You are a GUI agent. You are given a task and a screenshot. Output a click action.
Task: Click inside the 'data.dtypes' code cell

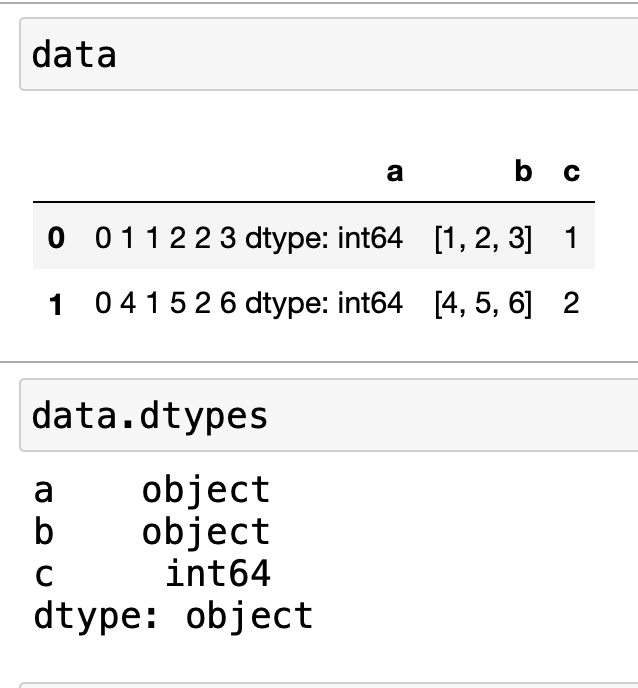click(x=320, y=414)
